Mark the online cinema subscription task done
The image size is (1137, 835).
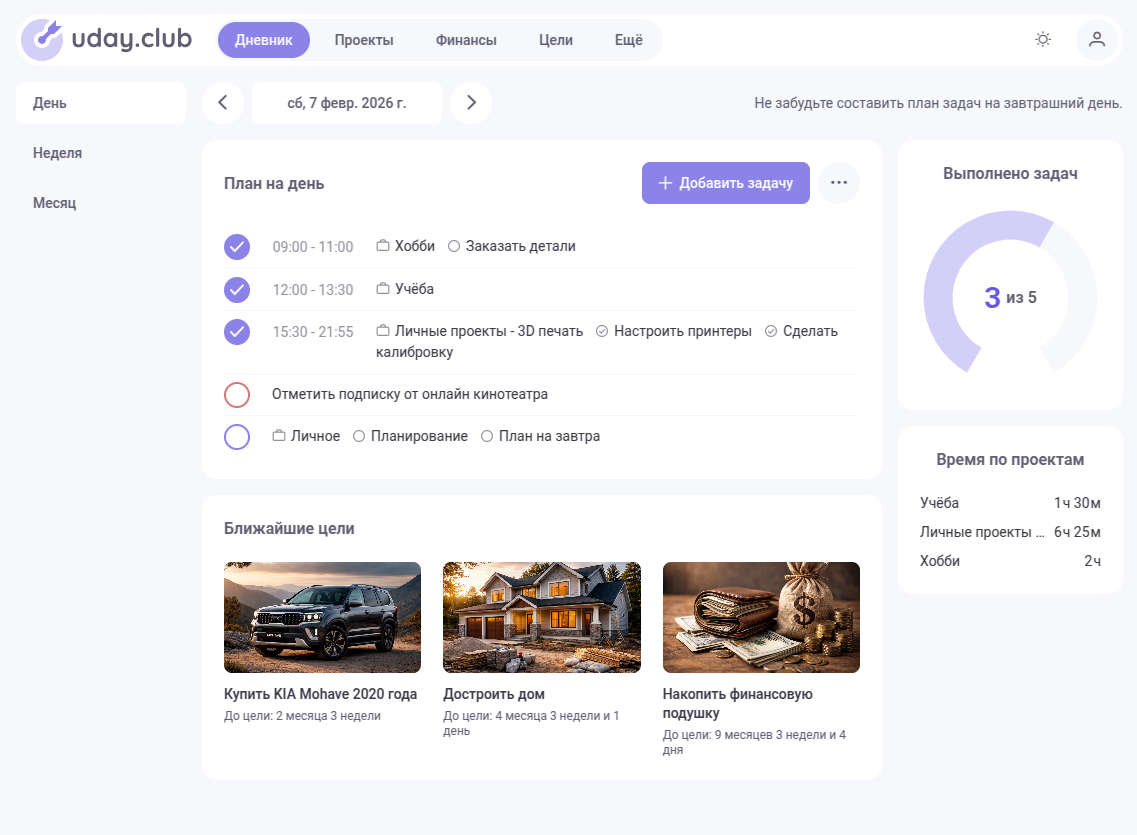(237, 395)
